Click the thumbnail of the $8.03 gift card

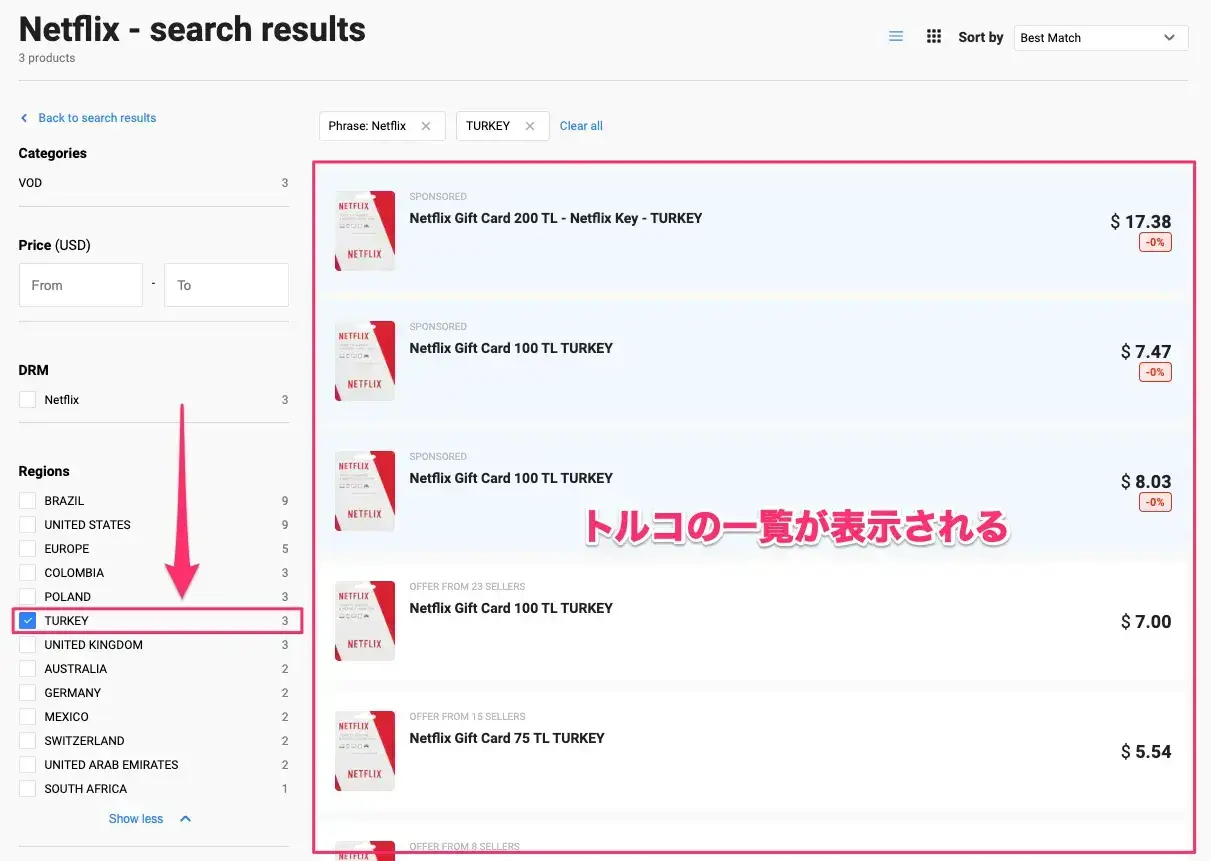[x=365, y=491]
